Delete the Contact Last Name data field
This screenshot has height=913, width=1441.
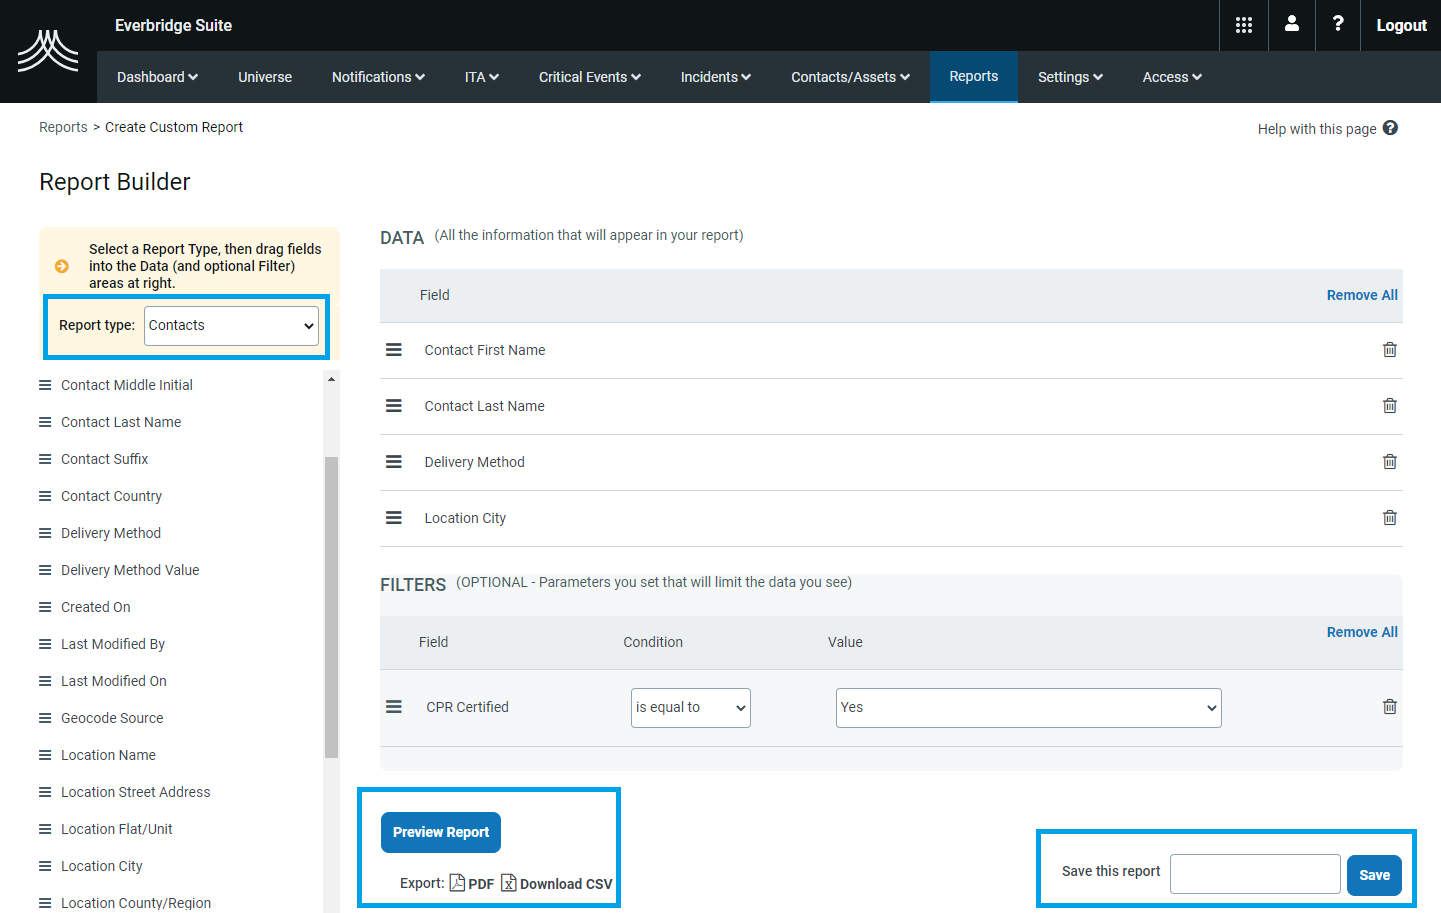(x=1390, y=406)
